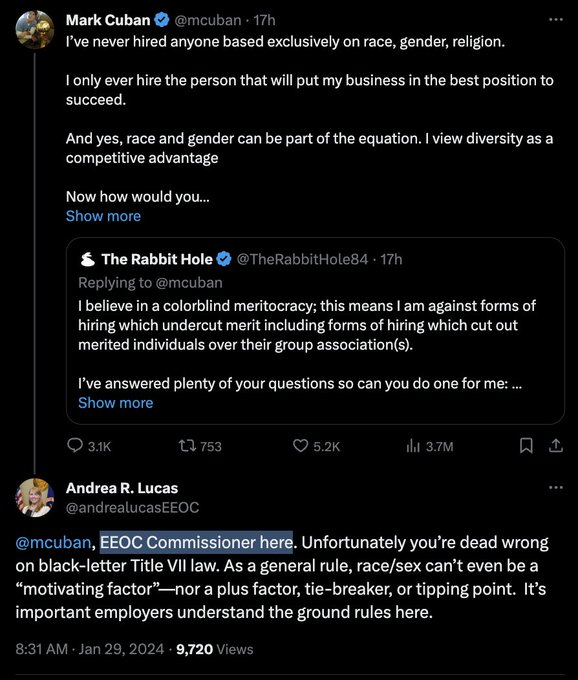This screenshot has height=680, width=578.
Task: Like Mark Cuban's tweet via heart icon
Action: tap(300, 445)
